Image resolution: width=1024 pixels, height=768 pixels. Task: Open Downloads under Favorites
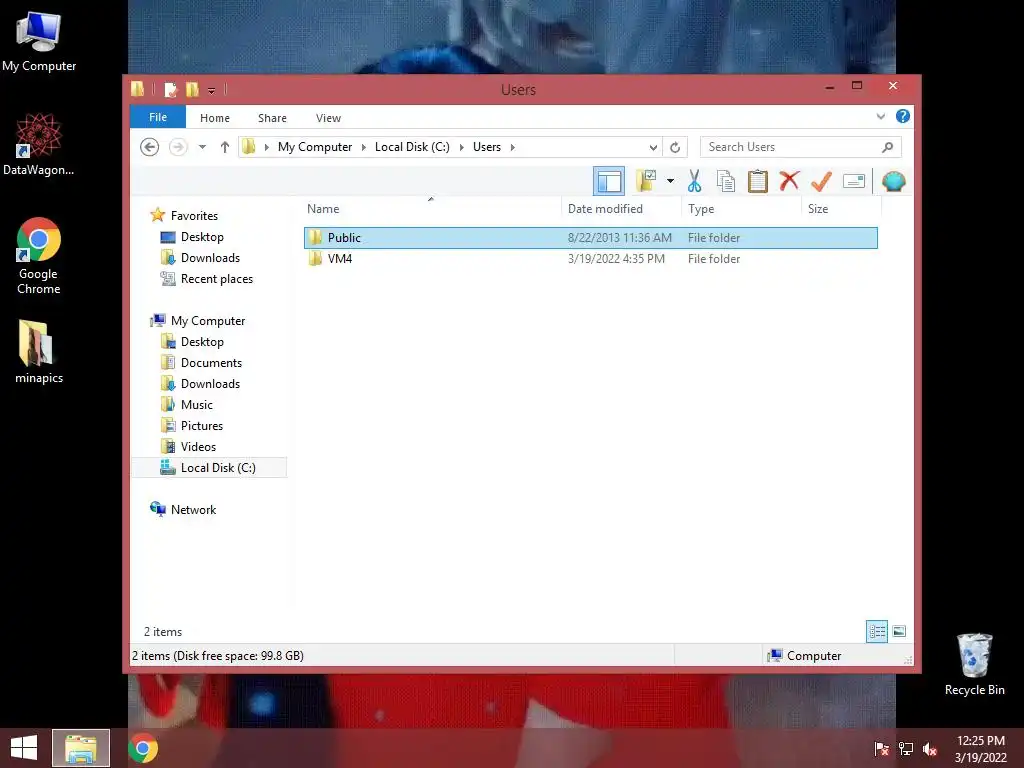pos(210,257)
